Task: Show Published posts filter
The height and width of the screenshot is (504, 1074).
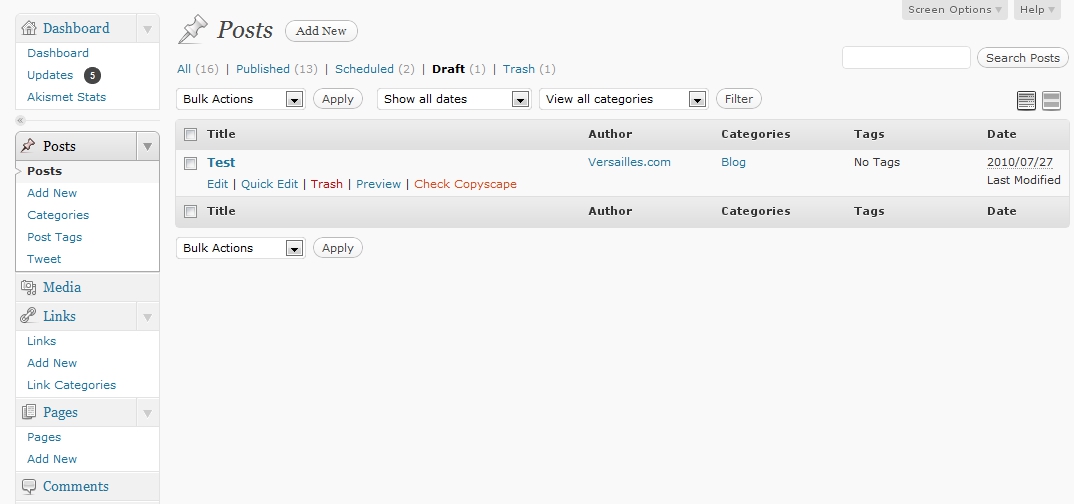Action: tap(263, 69)
